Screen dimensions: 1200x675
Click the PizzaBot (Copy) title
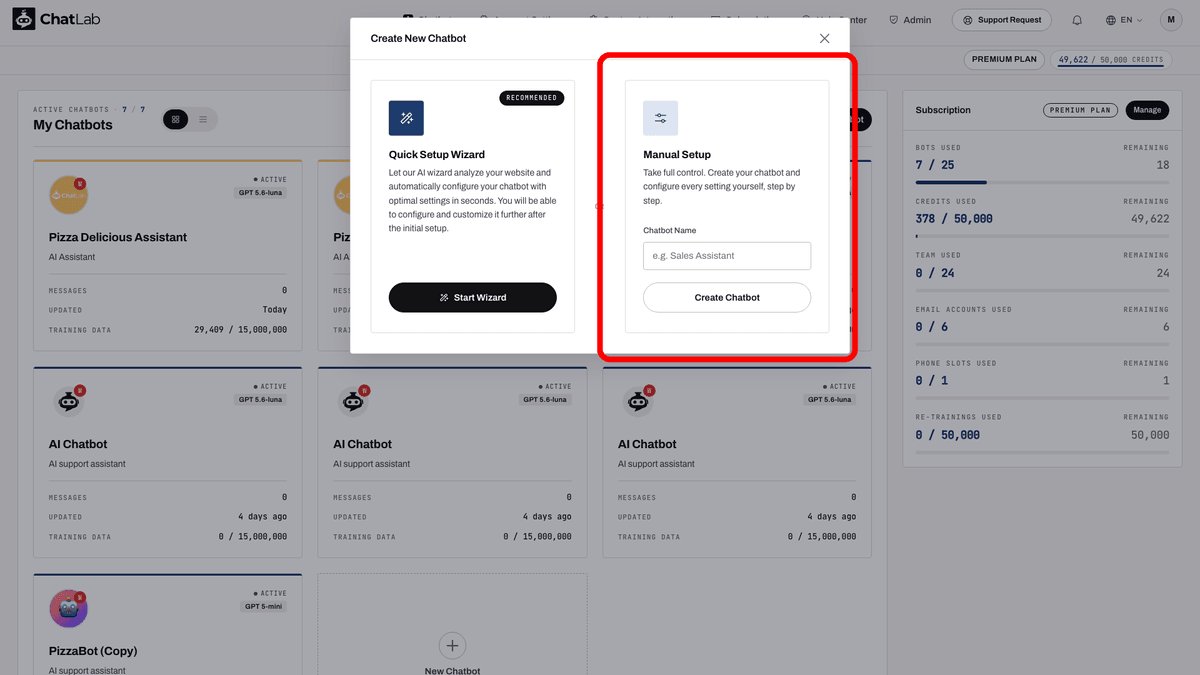click(x=93, y=651)
